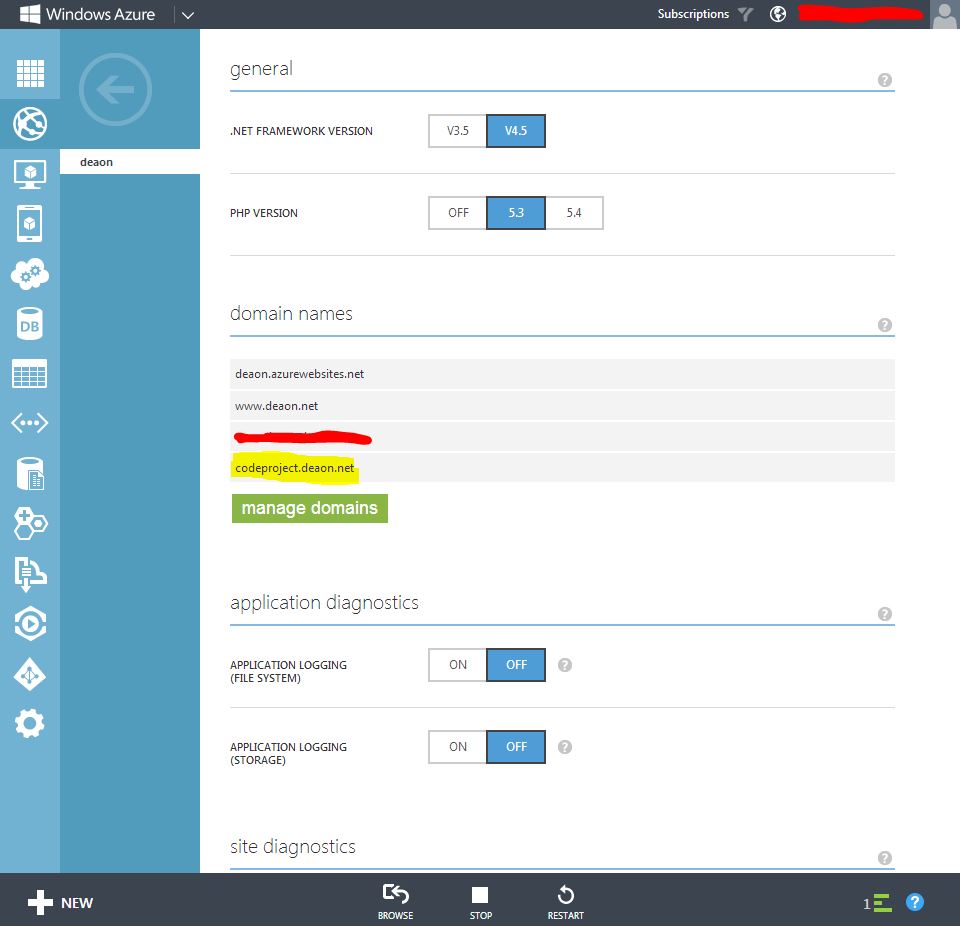Viewport: 960px width, 926px height.
Task: Open the sidebar cylinder-with-document icon
Action: [30, 473]
